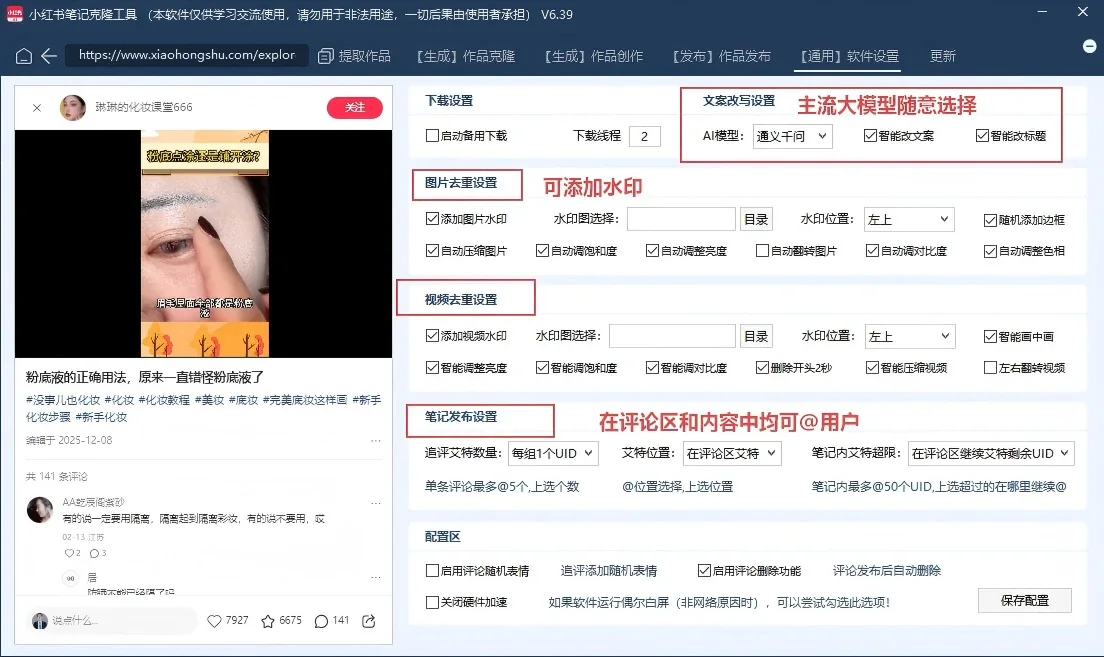Viewport: 1104px width, 657px height.
Task: Click reply bubble icon on AA comment
Action: [x=94, y=553]
